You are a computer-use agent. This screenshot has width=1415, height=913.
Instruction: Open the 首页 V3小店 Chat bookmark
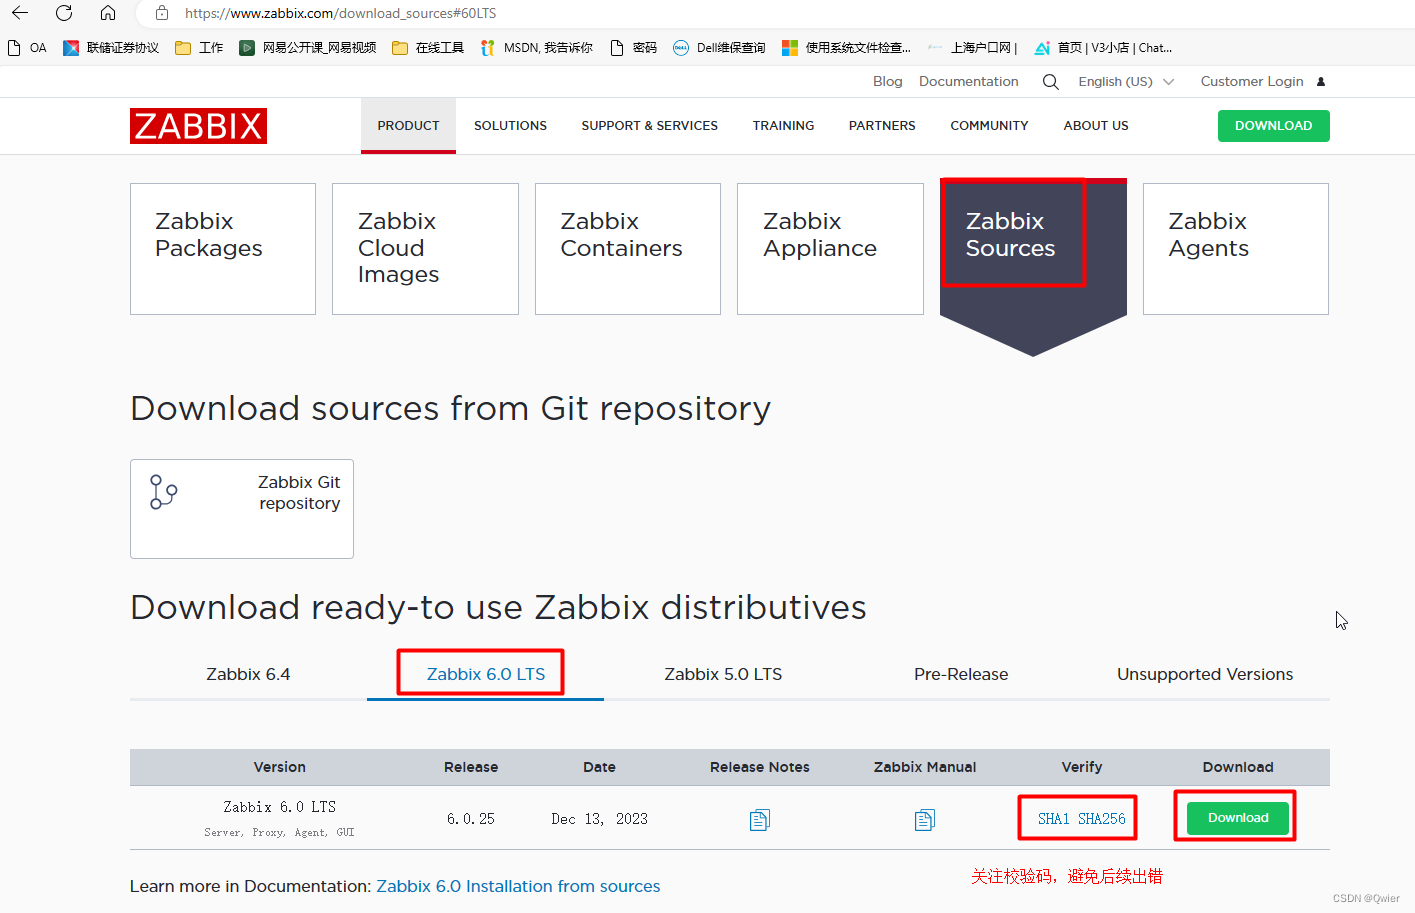(x=1103, y=47)
